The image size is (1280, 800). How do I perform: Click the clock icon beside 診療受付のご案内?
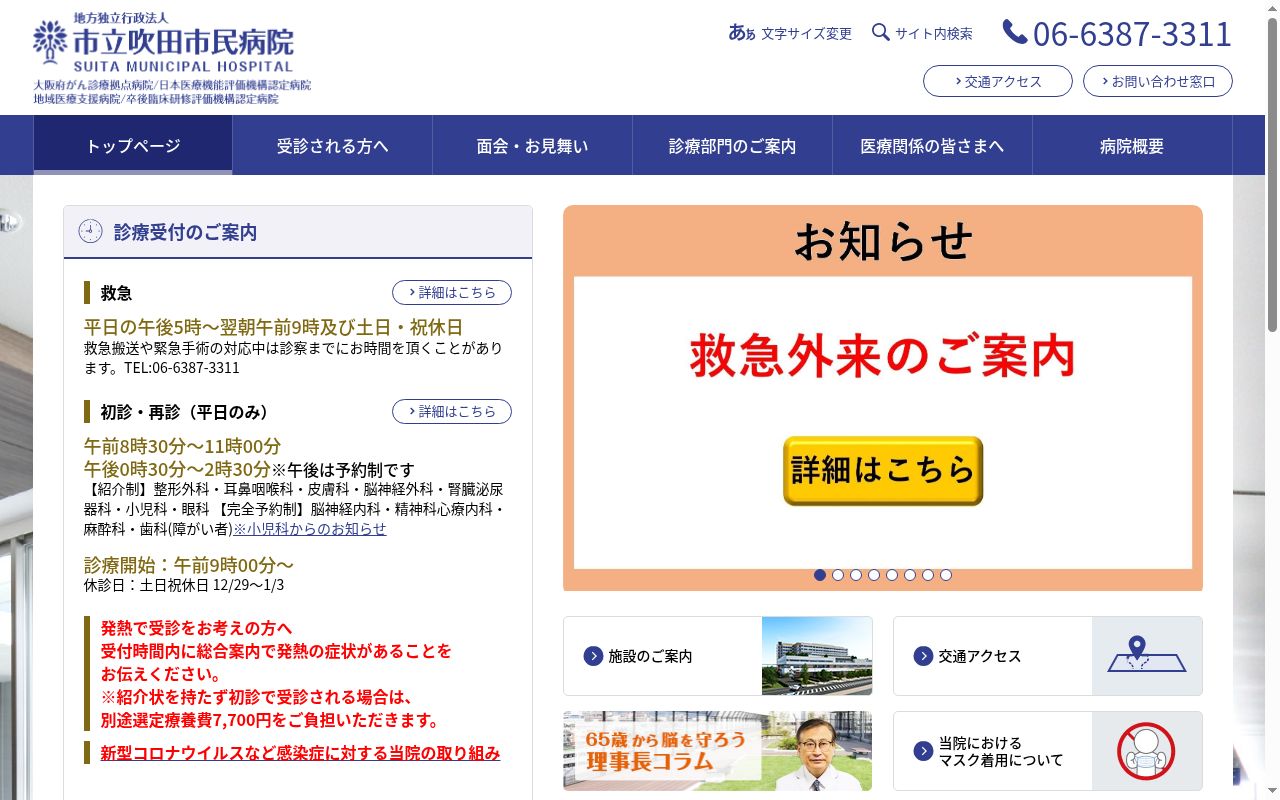pos(90,231)
